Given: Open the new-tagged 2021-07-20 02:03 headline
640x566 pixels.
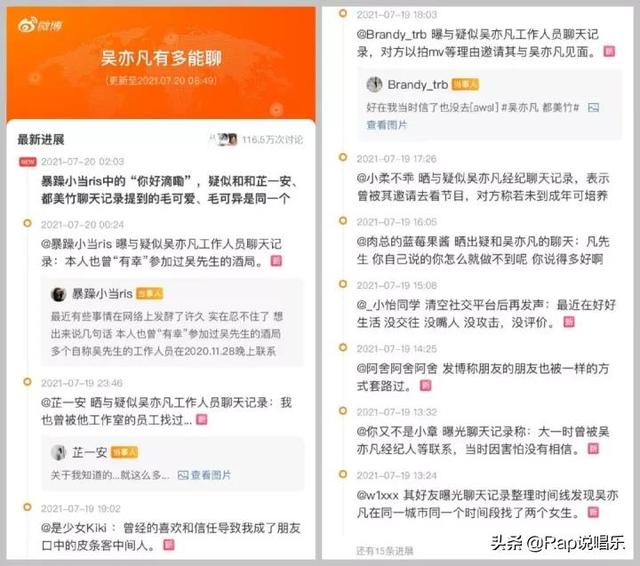Looking at the screenshot, I should (x=169, y=190).
